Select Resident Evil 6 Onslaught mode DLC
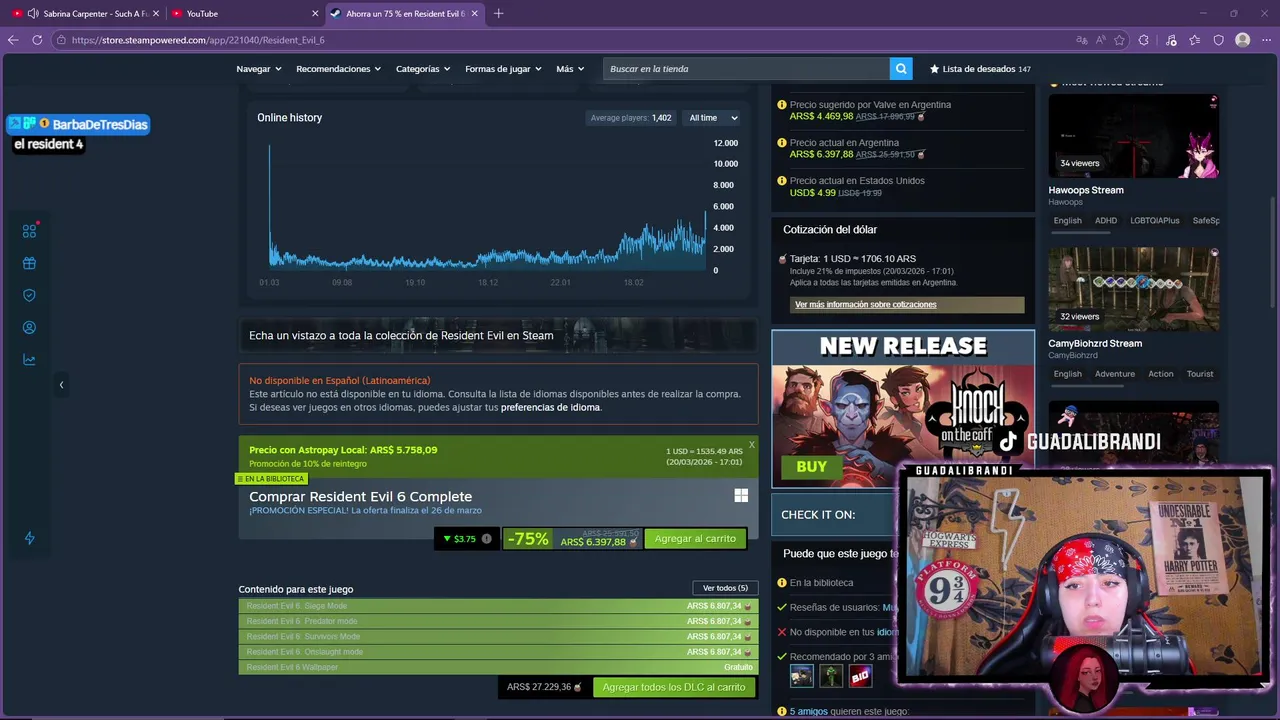The image size is (1280, 720). [498, 652]
